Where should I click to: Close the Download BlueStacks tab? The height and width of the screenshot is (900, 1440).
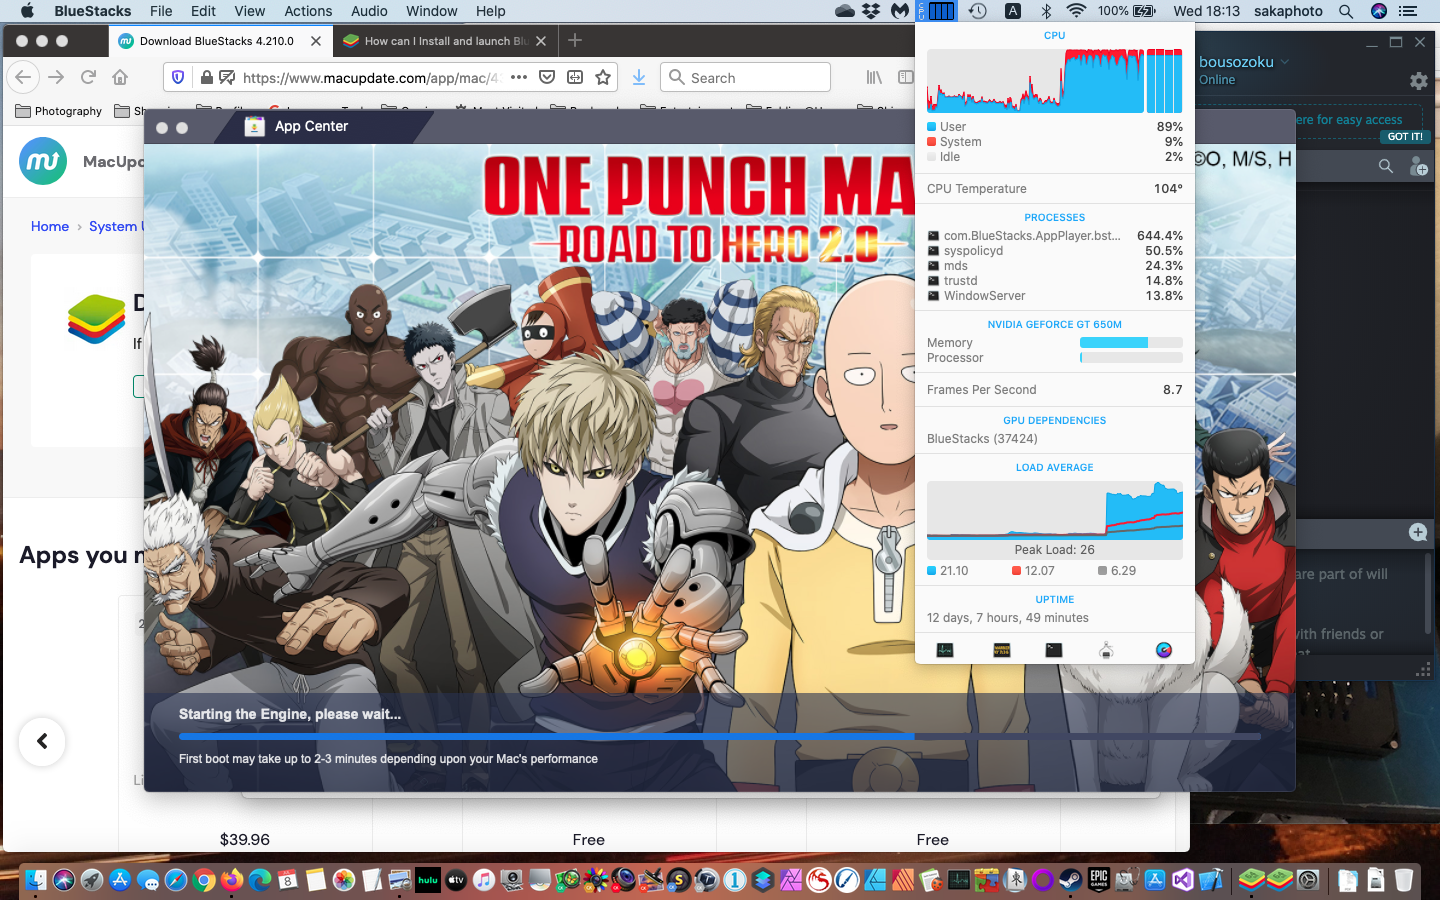point(316,41)
